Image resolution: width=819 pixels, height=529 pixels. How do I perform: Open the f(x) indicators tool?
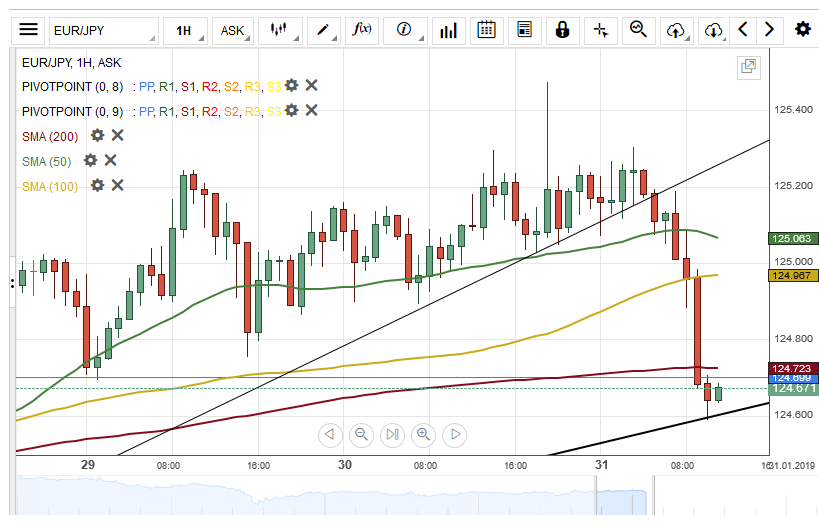click(362, 30)
